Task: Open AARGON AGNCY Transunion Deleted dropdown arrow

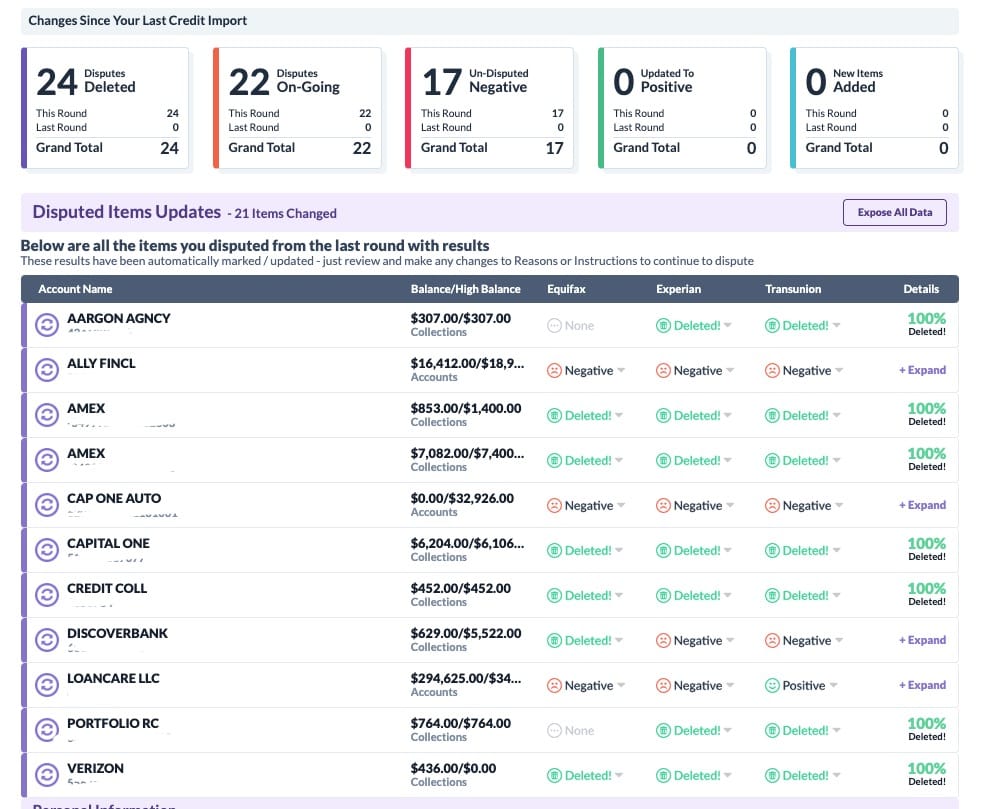Action: point(836,326)
